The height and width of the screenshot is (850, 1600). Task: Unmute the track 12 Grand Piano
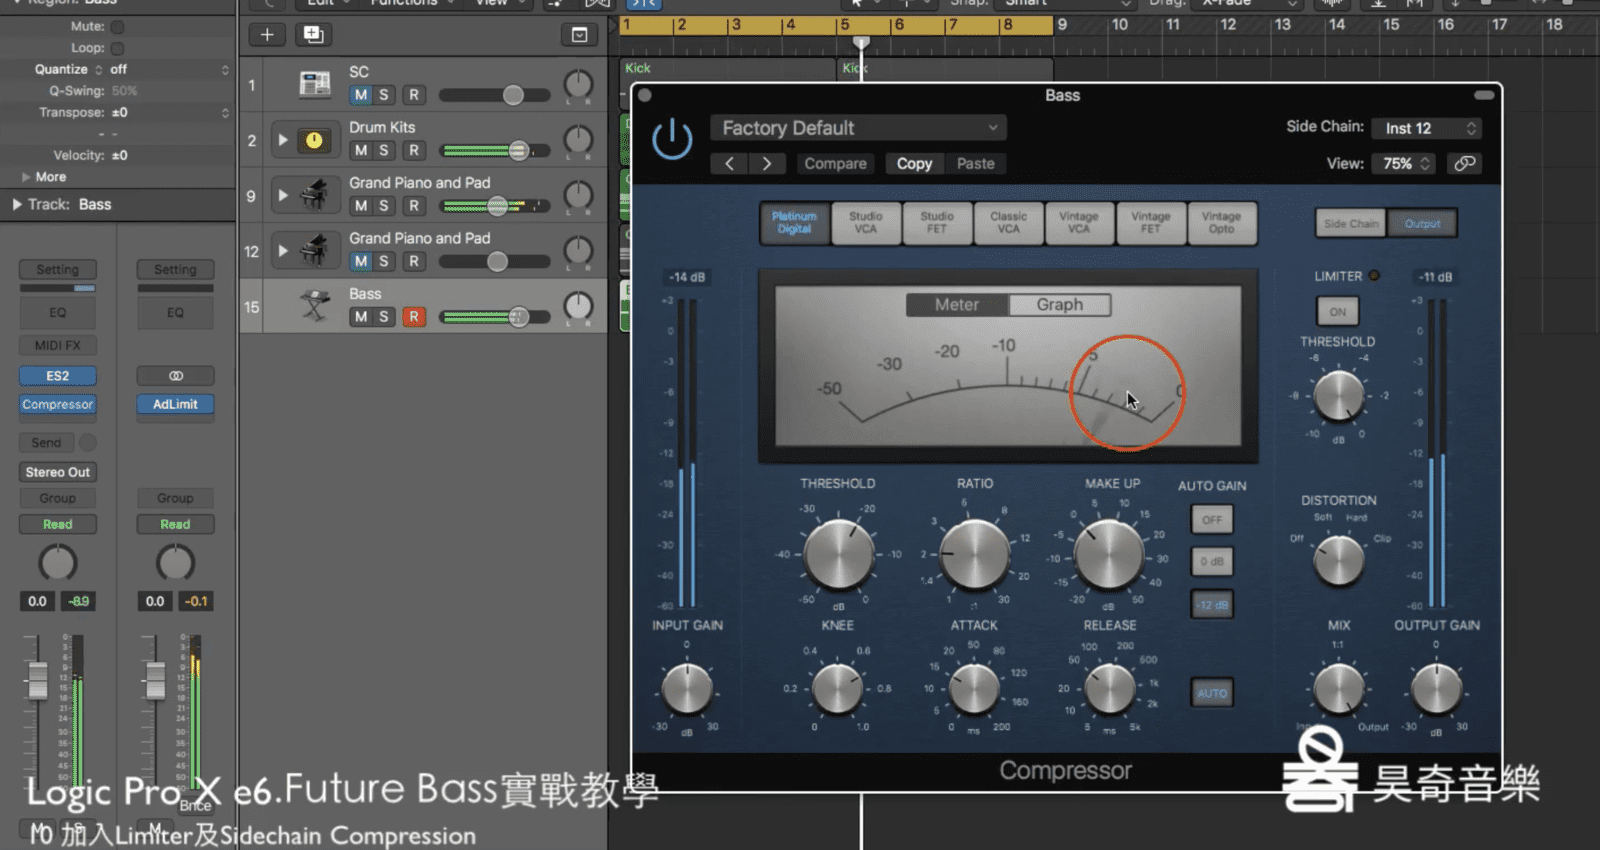pyautogui.click(x=361, y=261)
